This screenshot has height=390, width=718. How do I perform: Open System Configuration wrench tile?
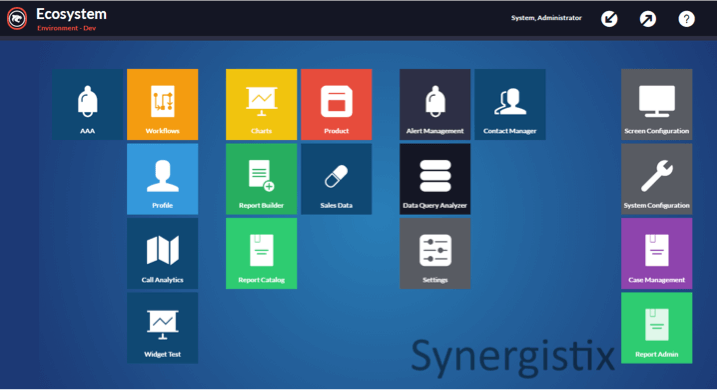point(657,179)
